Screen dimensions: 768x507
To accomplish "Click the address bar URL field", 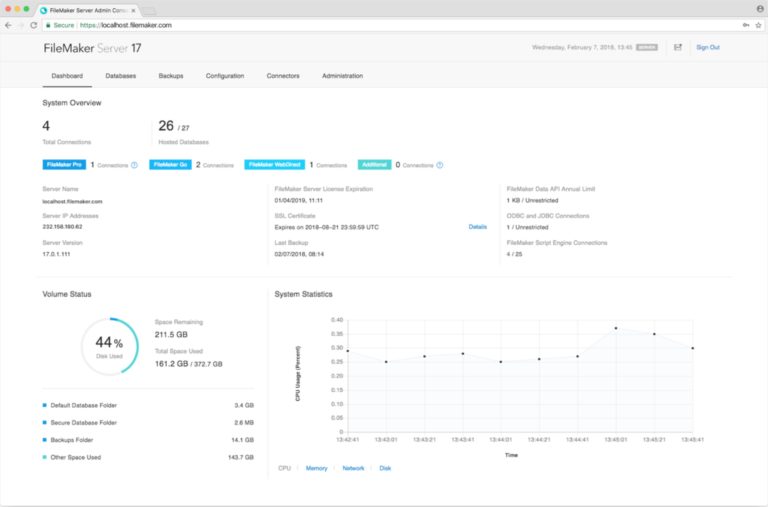I will coord(392,25).
